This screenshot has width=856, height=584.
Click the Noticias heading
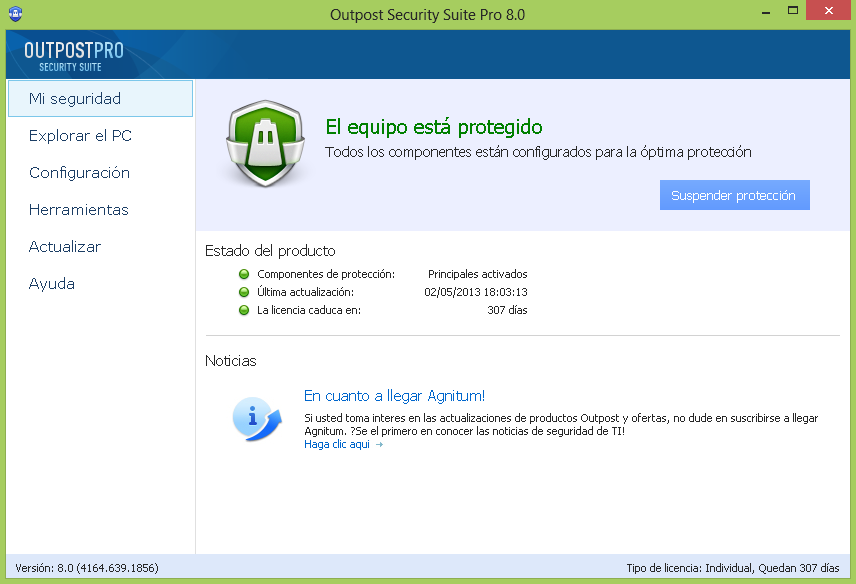[230, 361]
